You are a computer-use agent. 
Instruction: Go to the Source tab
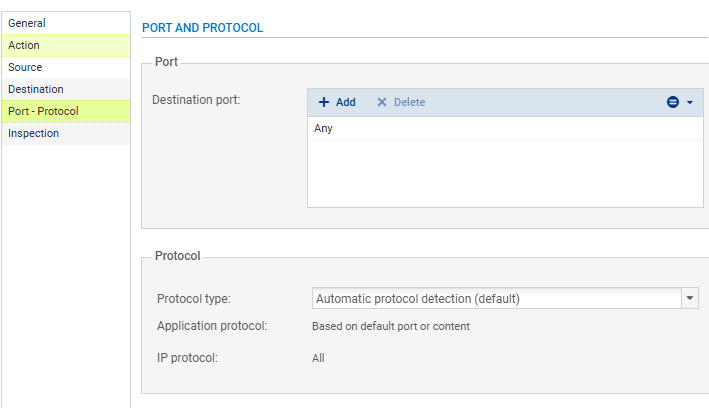tap(25, 67)
